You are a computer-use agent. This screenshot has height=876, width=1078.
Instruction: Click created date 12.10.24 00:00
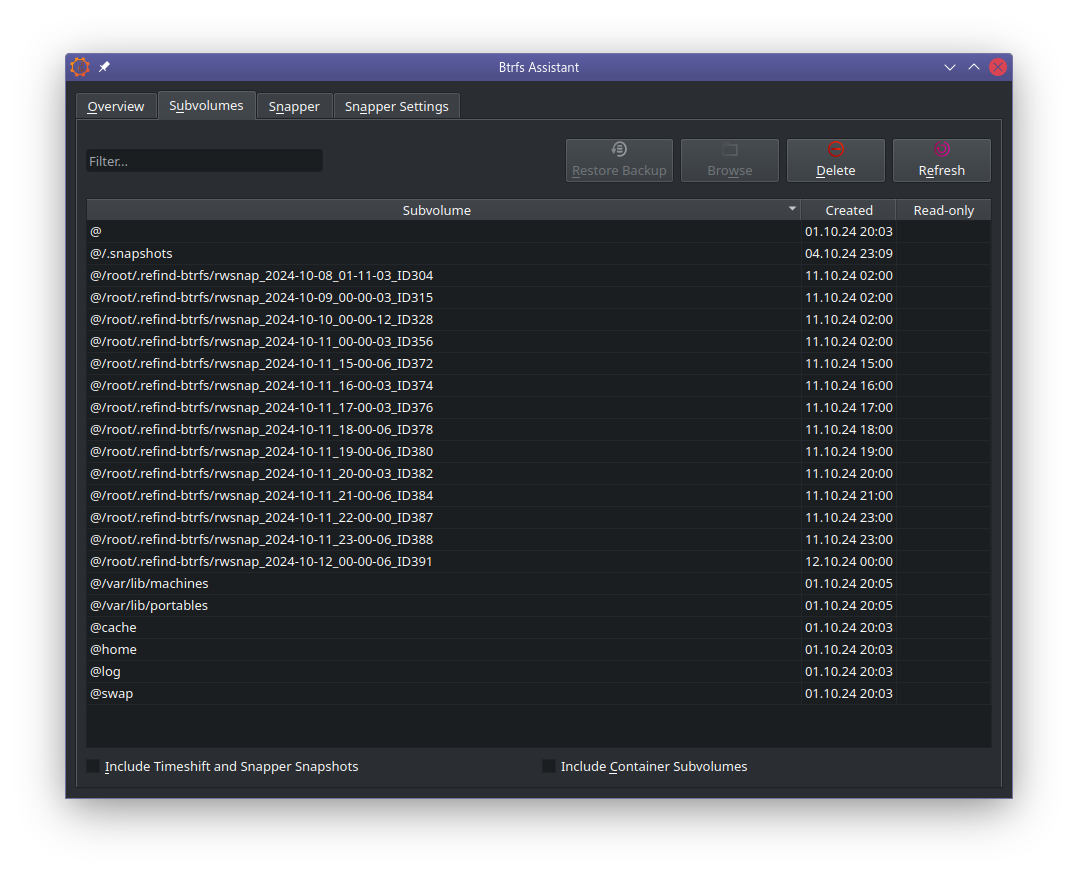[x=848, y=562]
